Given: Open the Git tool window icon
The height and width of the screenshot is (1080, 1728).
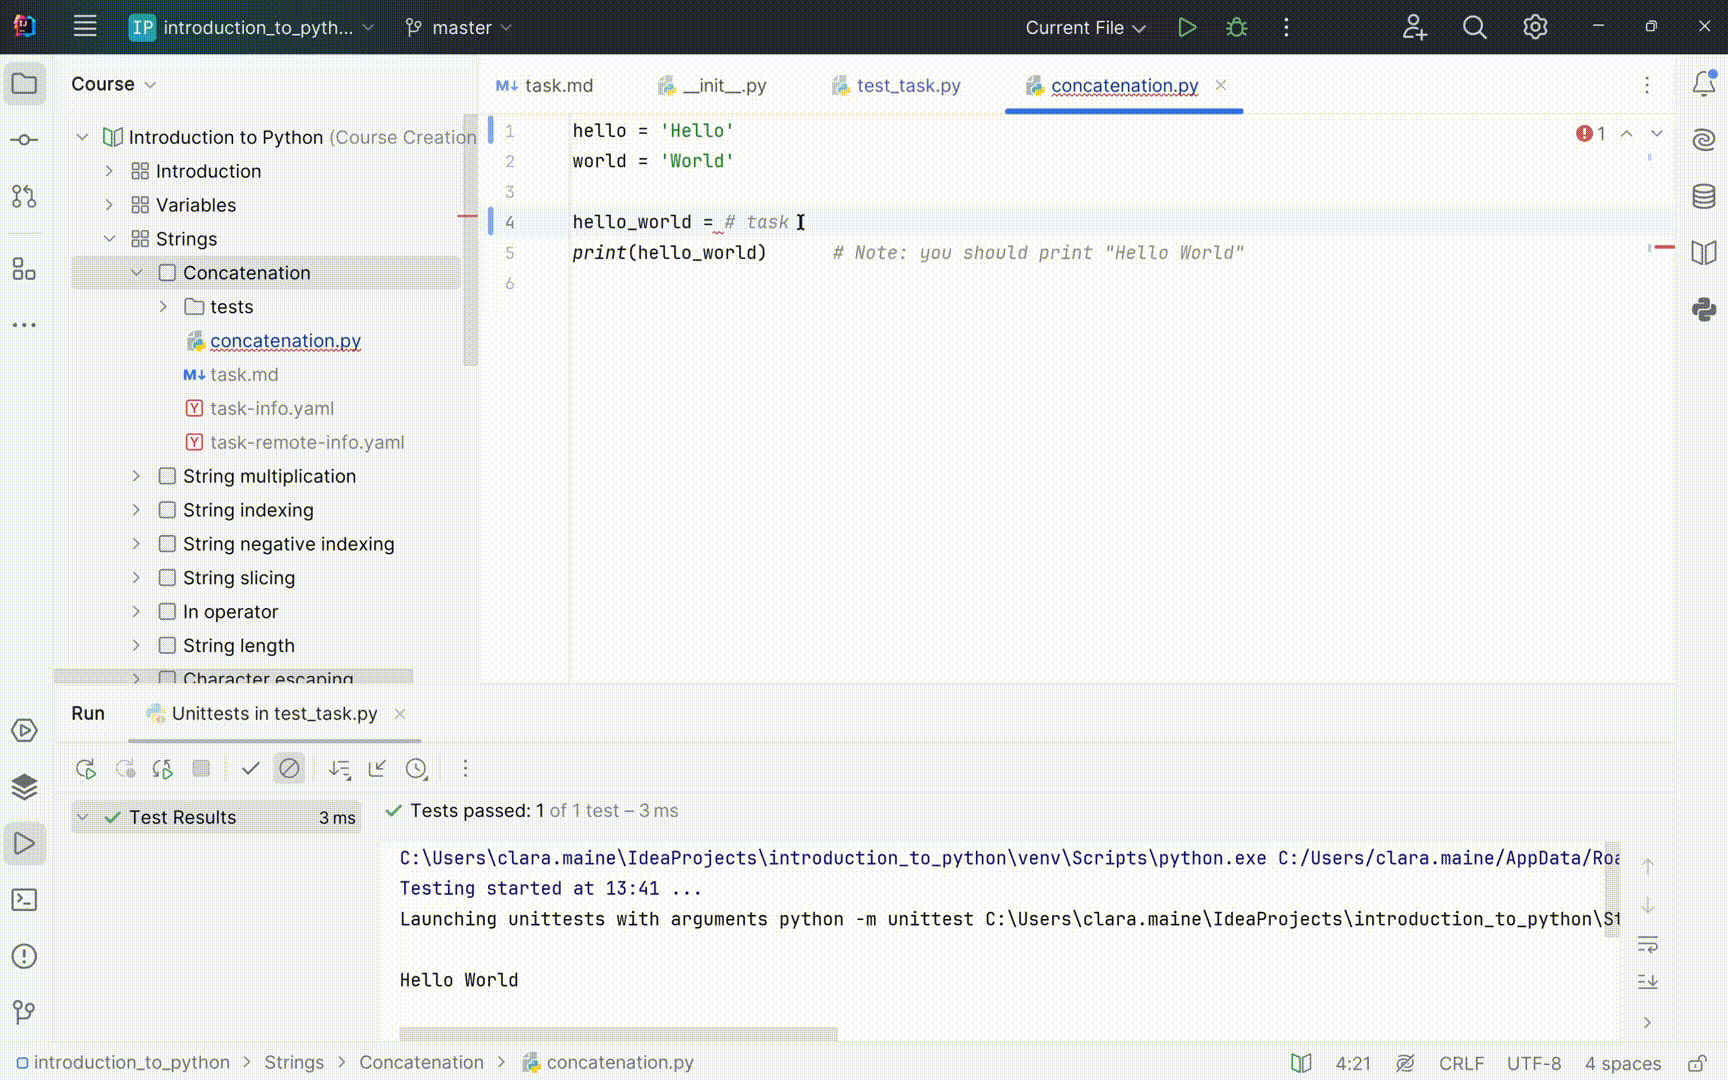Looking at the screenshot, I should coord(25,1012).
